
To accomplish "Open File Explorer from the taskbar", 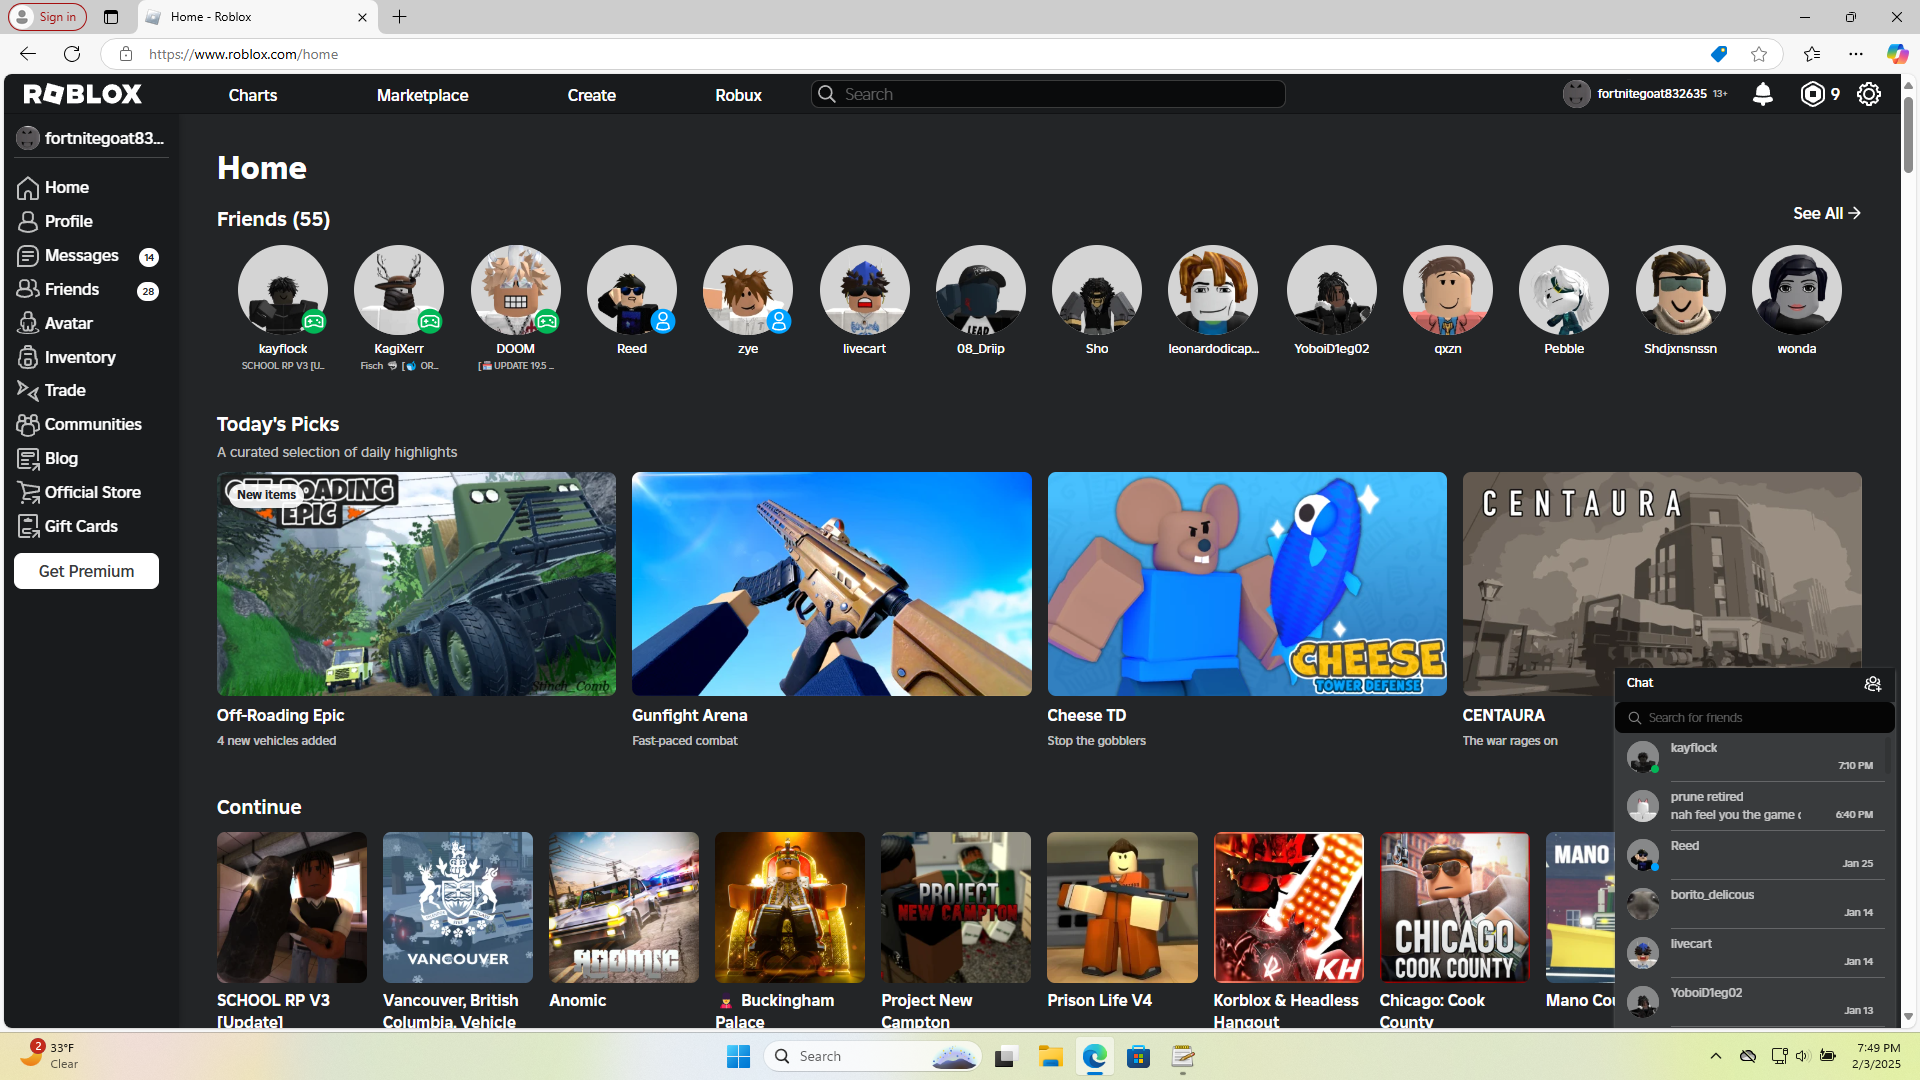I will click(x=1050, y=1056).
